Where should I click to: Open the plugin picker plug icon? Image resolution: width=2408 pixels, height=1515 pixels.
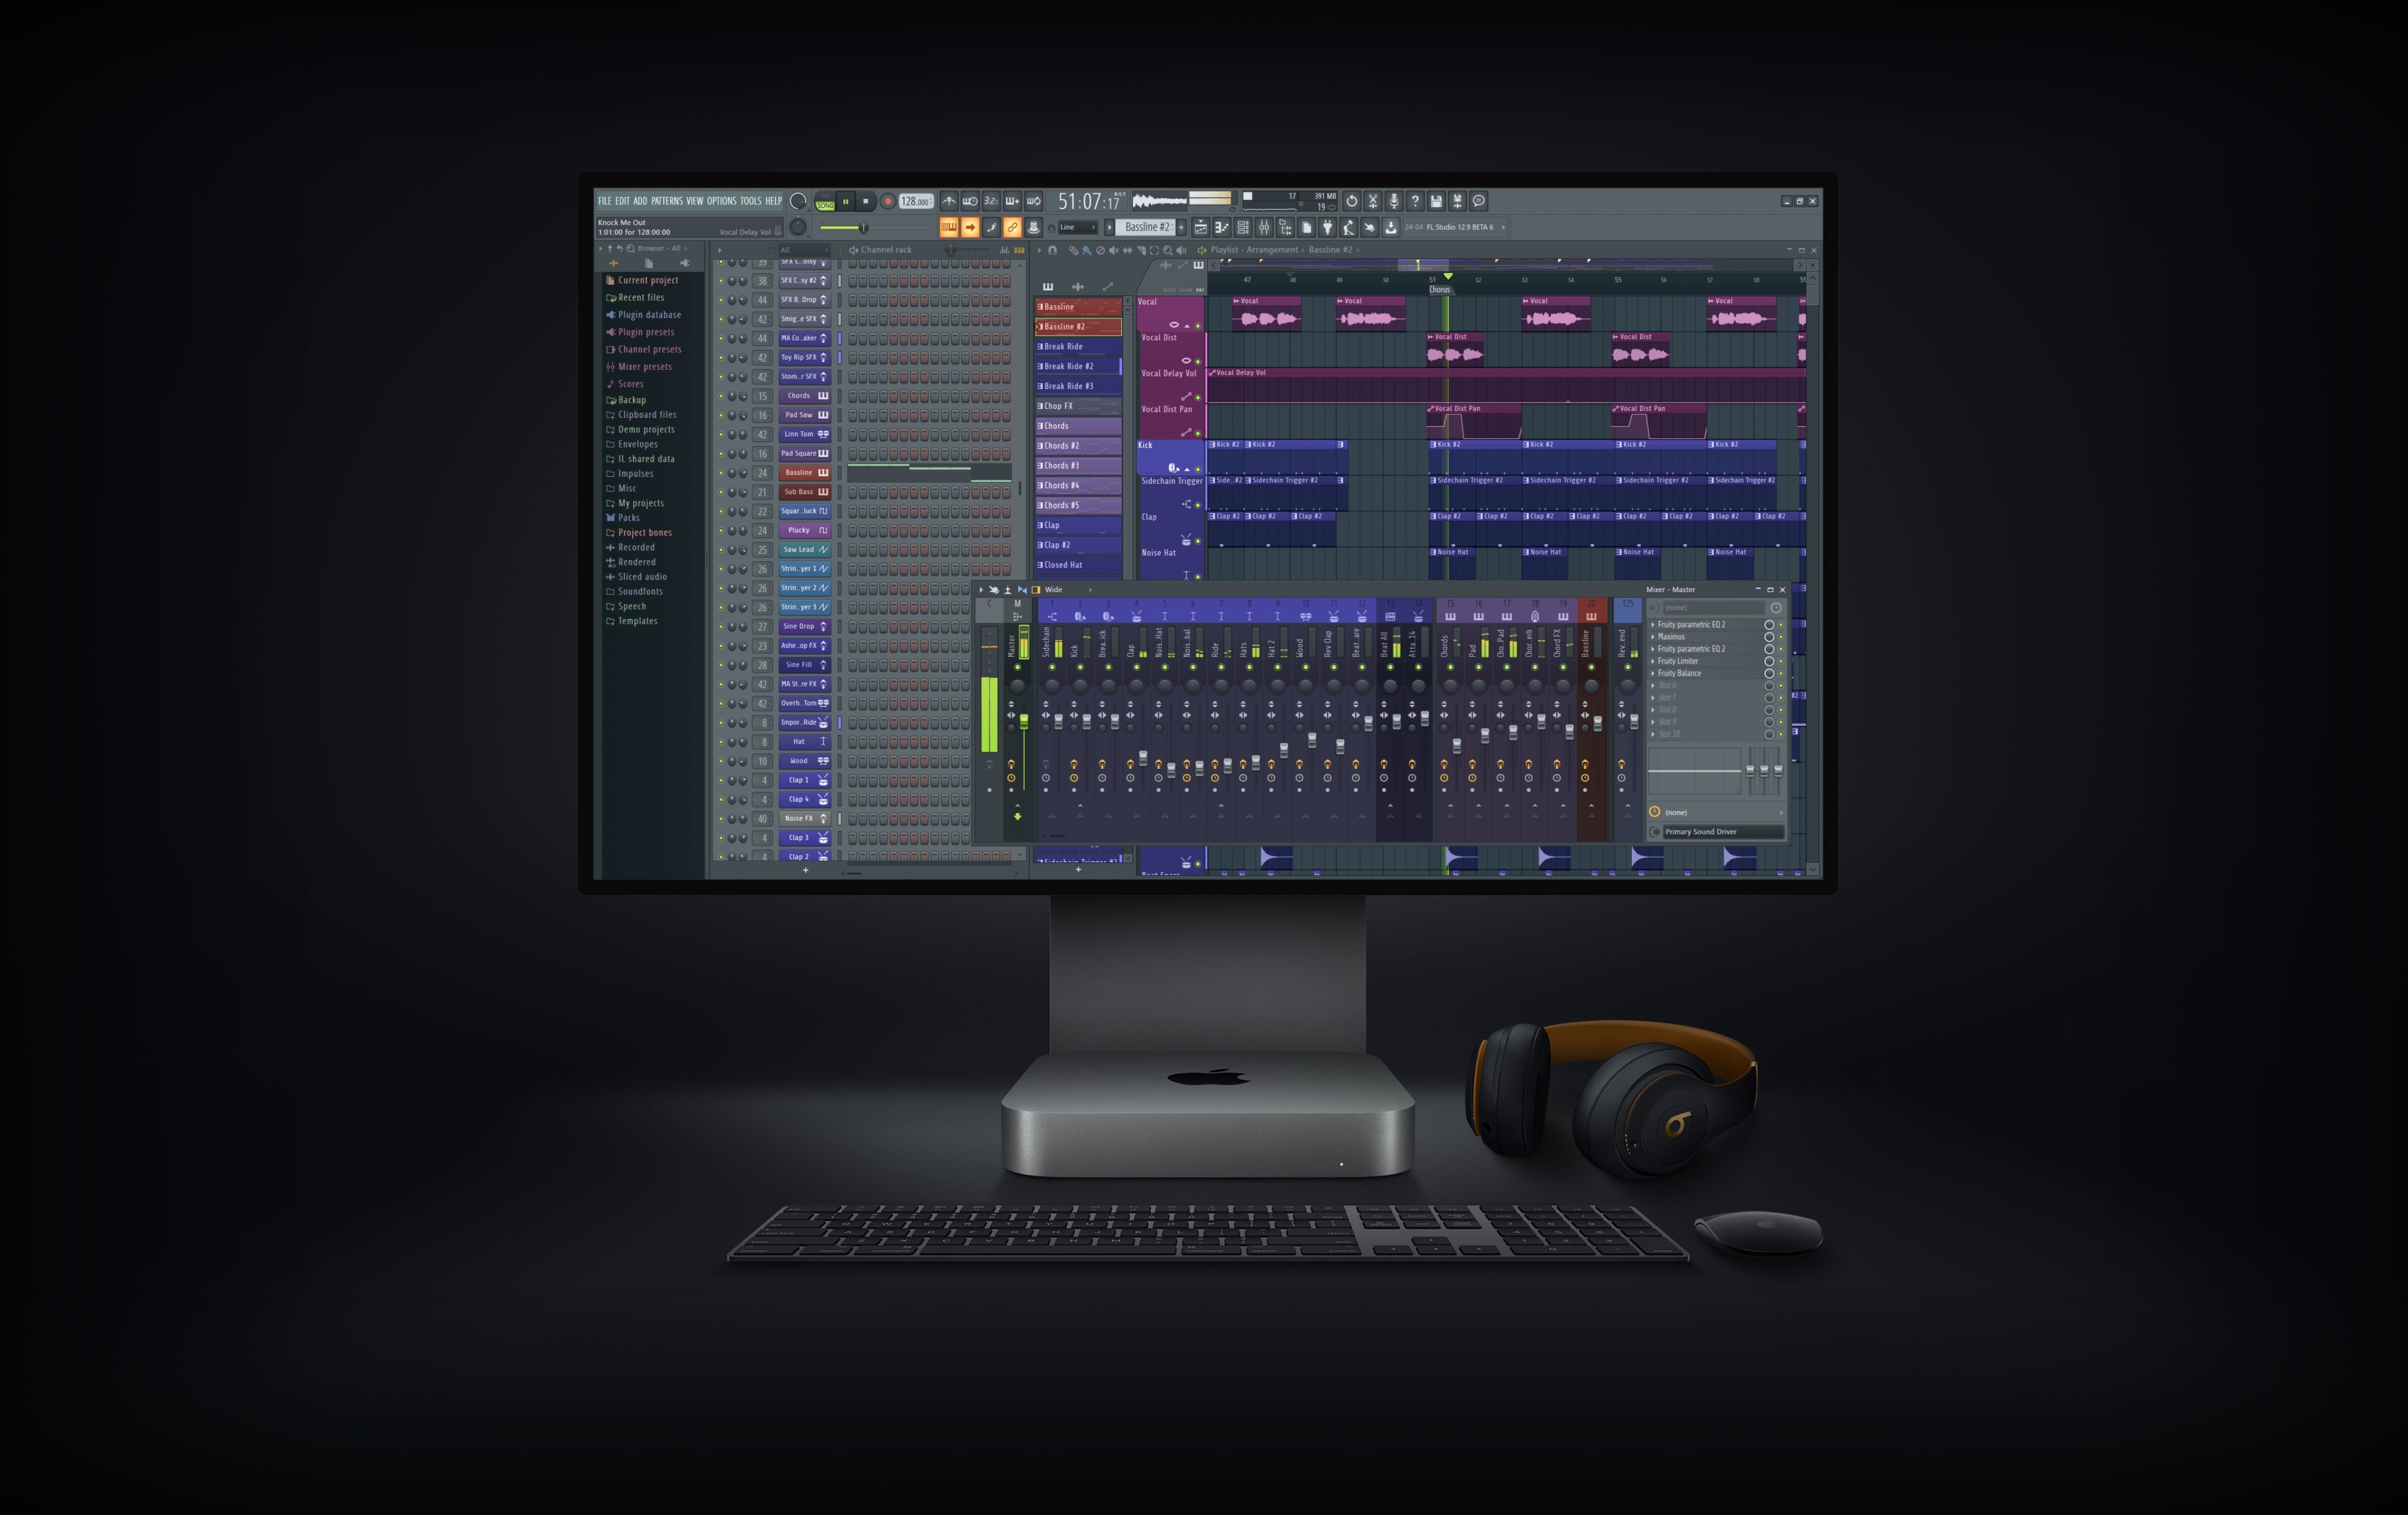(1328, 227)
